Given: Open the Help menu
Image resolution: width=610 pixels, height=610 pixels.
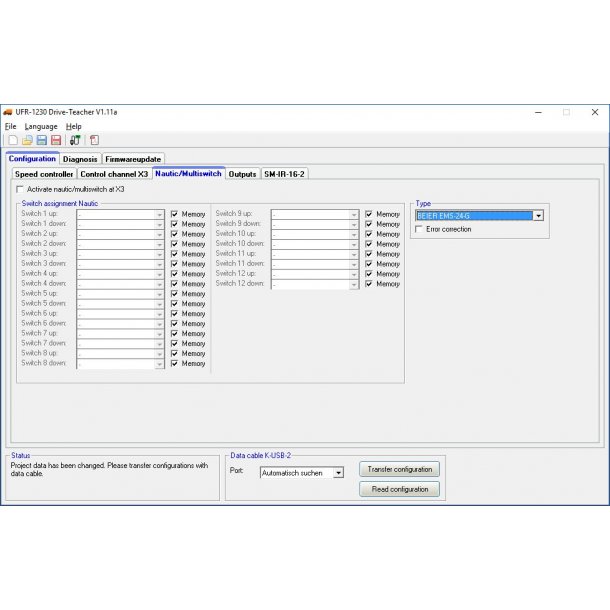Looking at the screenshot, I should [x=74, y=126].
